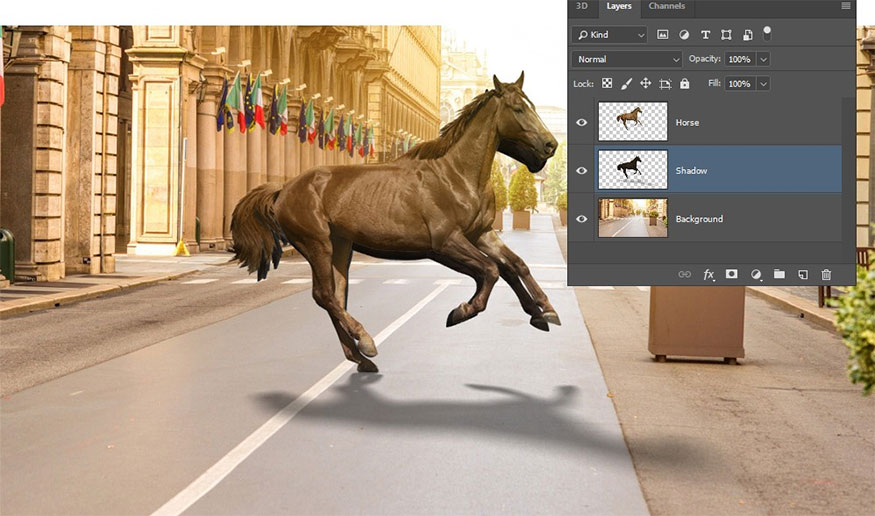Add a layer mask
875x516 pixels.
tap(731, 274)
